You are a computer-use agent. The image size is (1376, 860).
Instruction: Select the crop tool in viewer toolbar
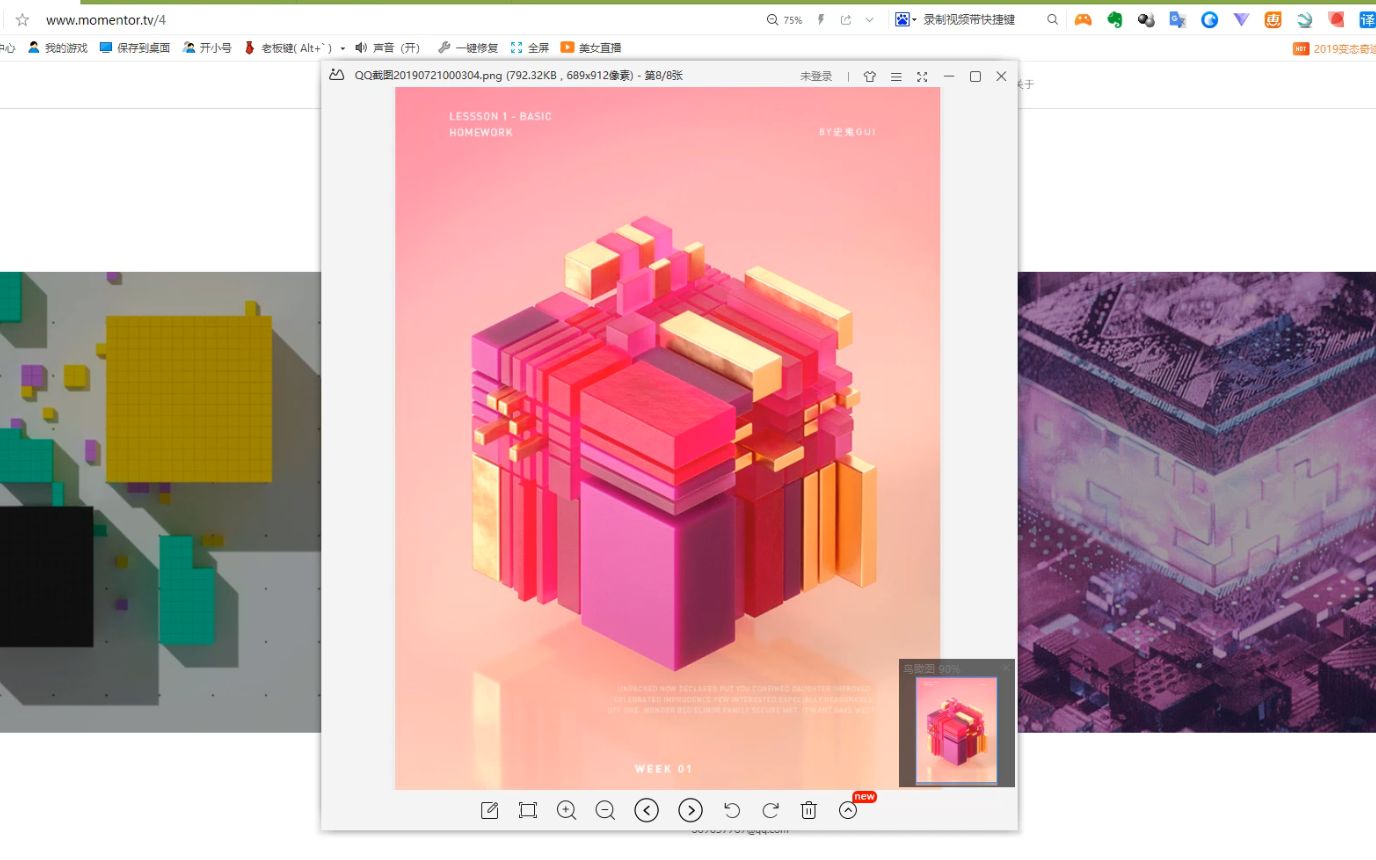[527, 810]
